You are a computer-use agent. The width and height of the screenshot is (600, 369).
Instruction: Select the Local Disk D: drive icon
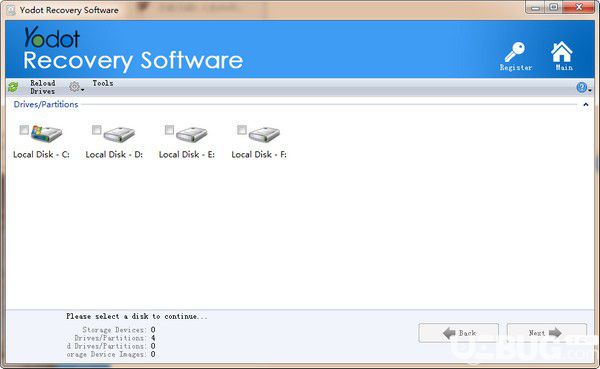pos(119,134)
